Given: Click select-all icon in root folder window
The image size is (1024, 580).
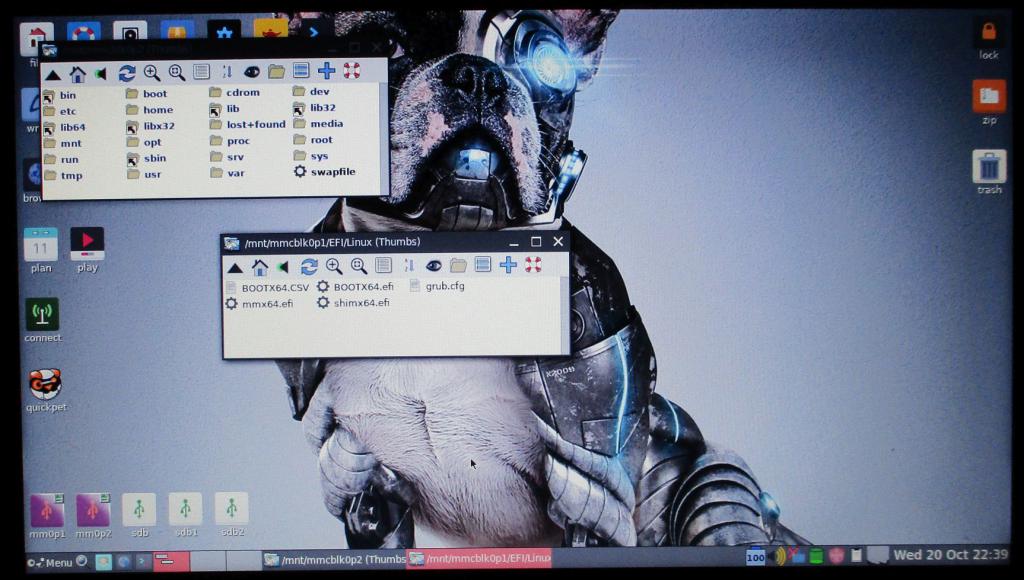Looking at the screenshot, I should (300, 71).
